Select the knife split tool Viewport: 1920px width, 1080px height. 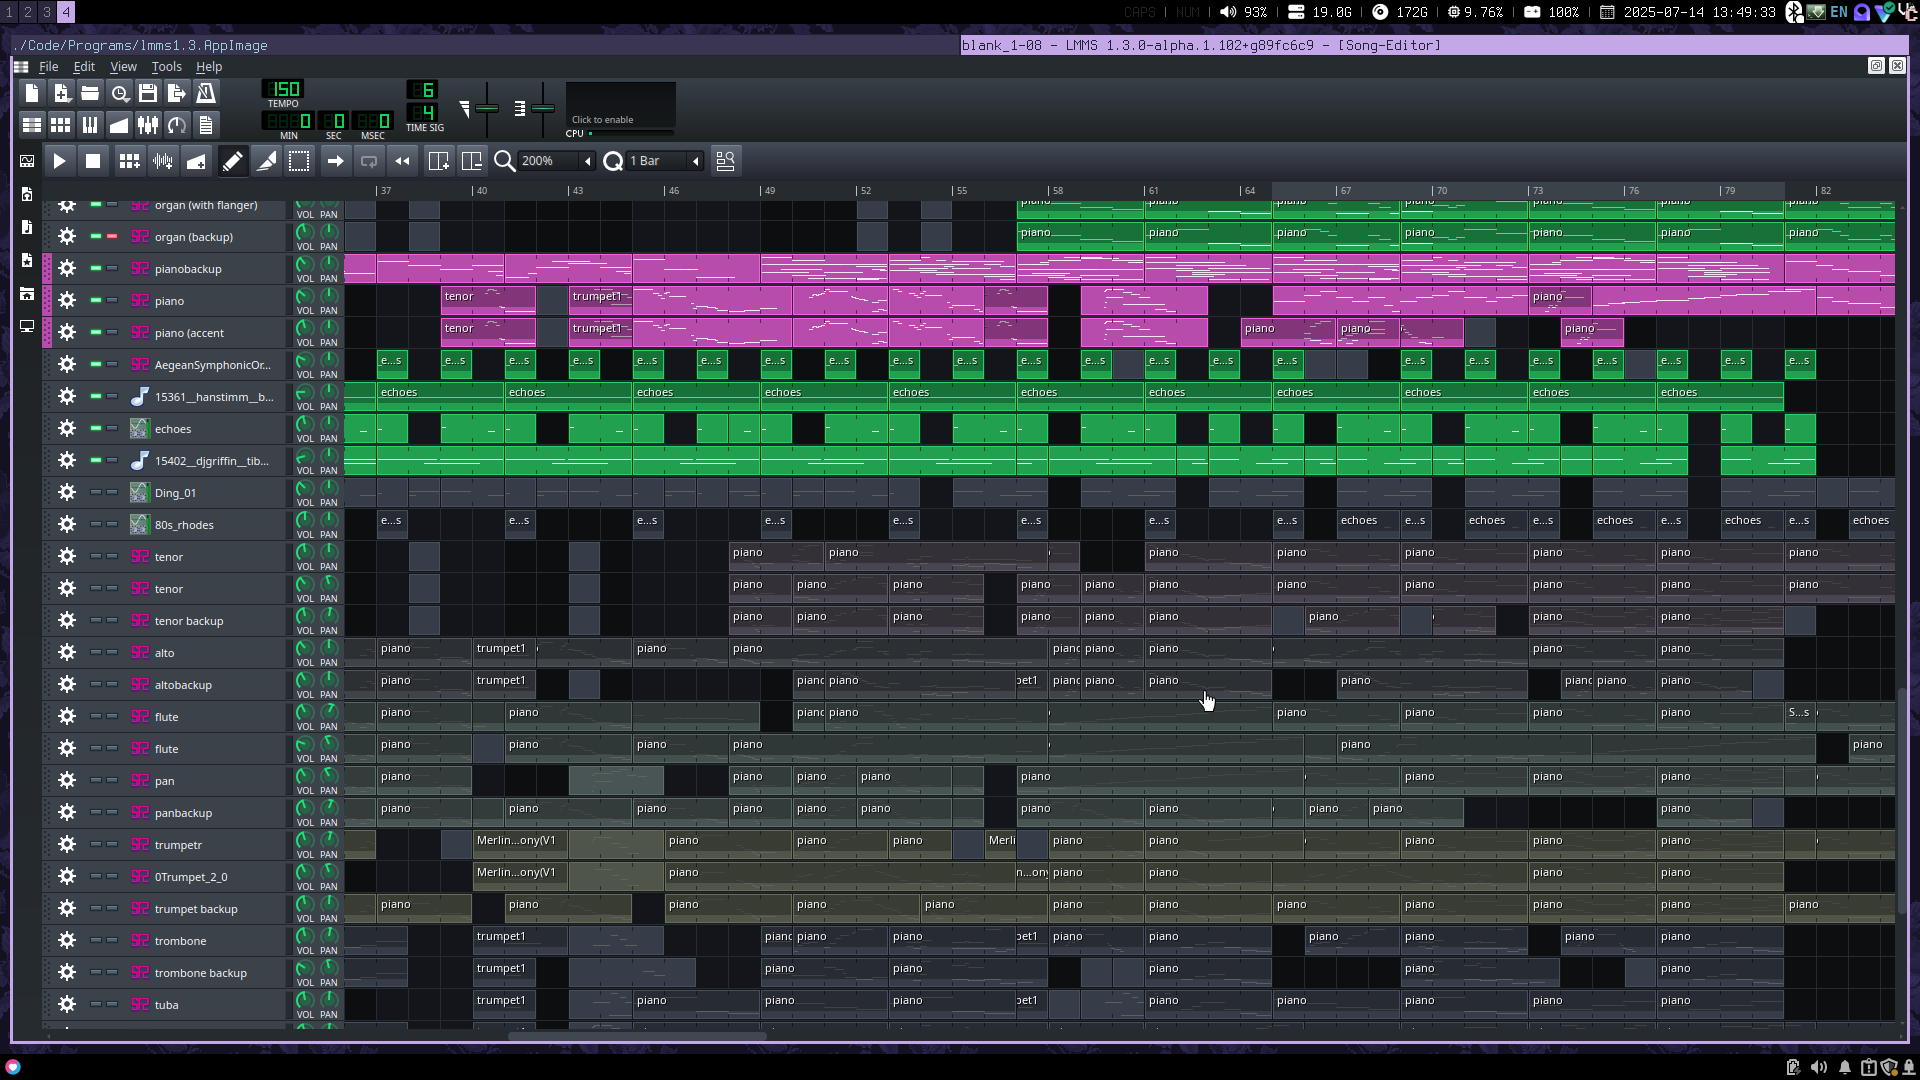266,161
